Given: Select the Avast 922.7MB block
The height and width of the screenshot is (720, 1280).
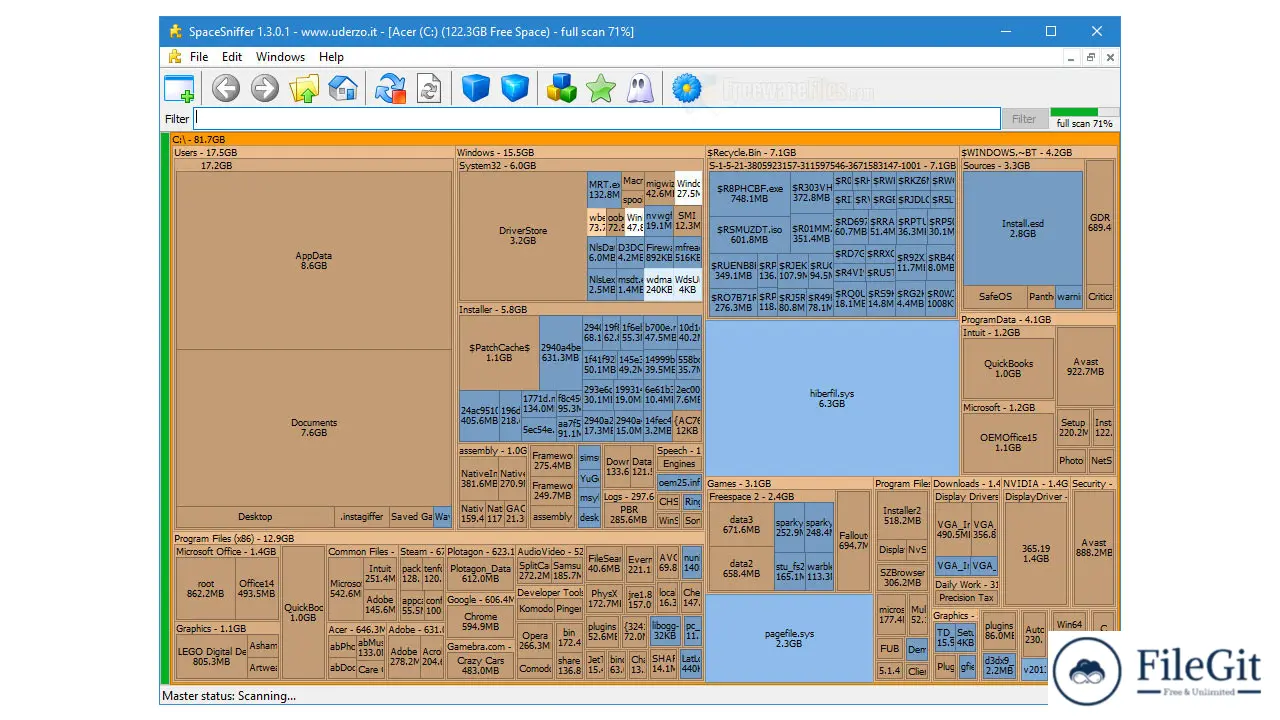Looking at the screenshot, I should pyautogui.click(x=1085, y=367).
